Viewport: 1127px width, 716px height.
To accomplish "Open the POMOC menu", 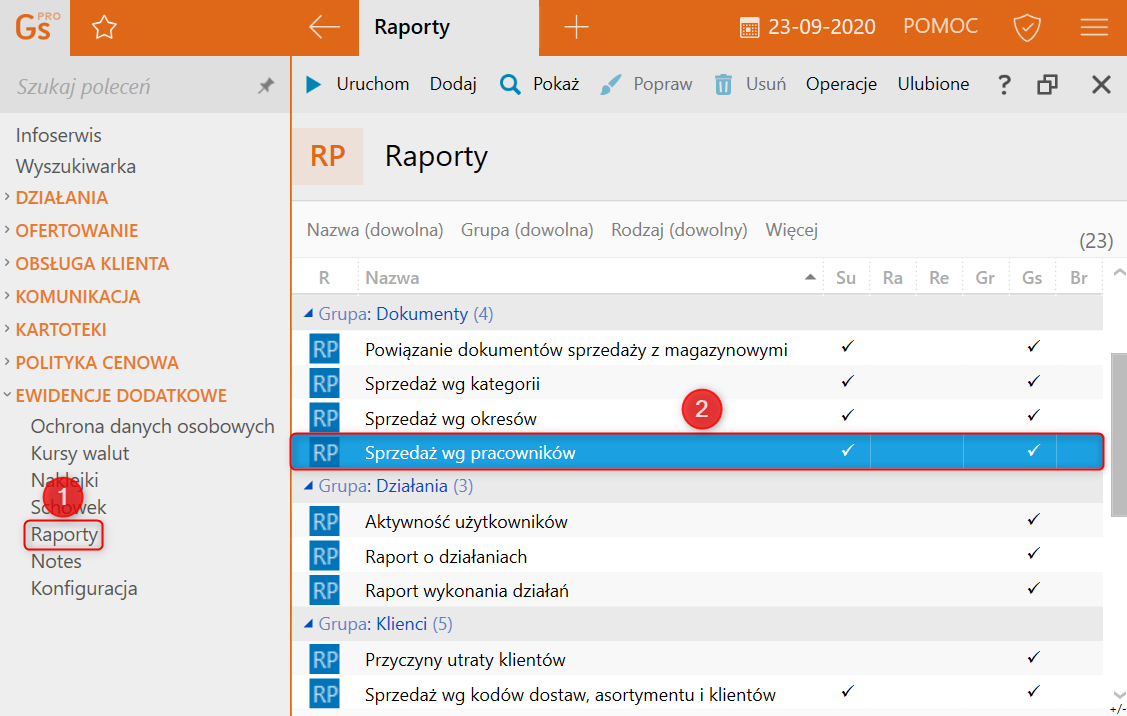I will pos(940,27).
